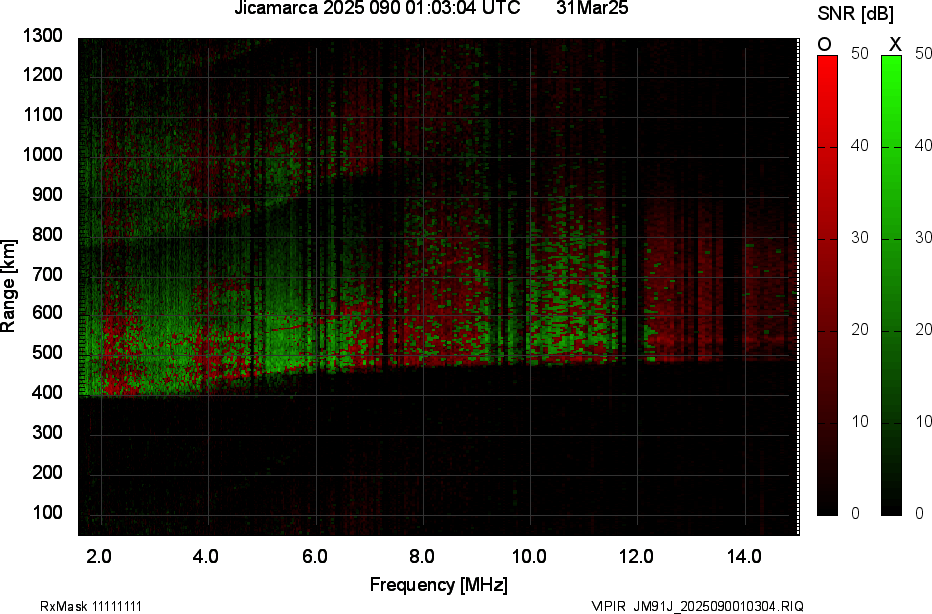Click the SNR [dB] legend title

click(x=855, y=14)
